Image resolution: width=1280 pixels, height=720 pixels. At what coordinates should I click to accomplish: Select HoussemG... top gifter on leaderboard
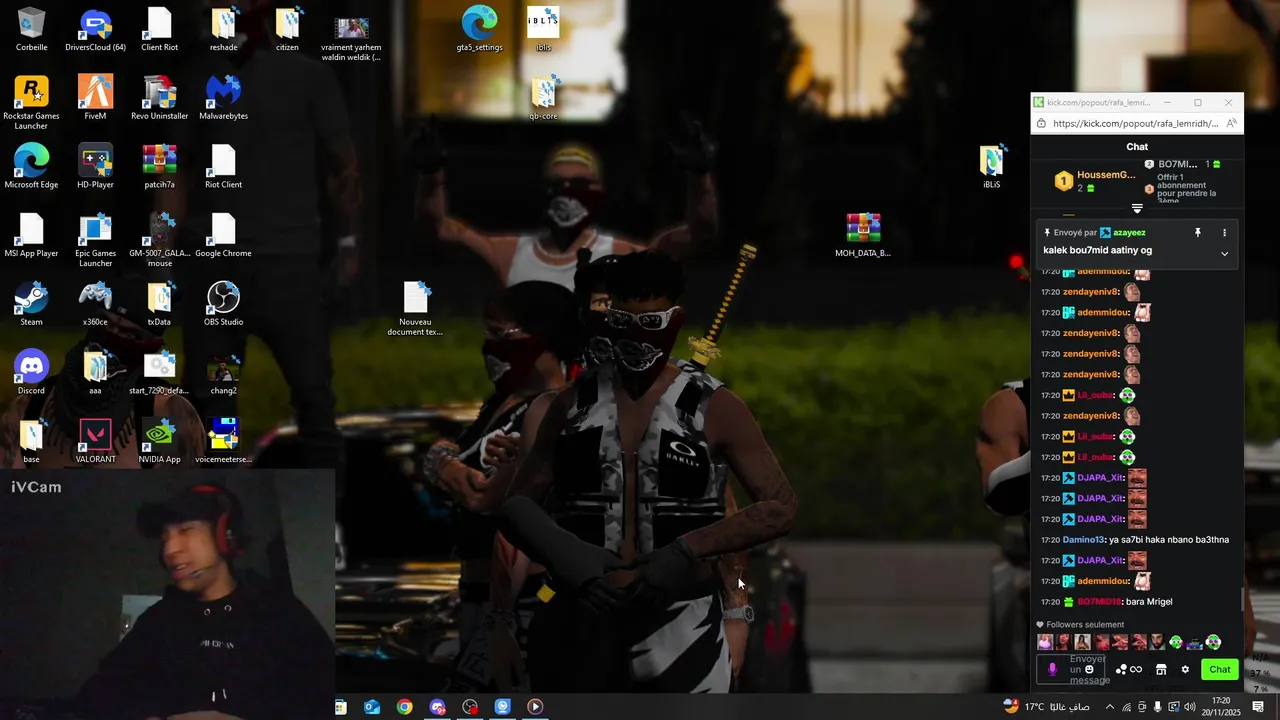pos(1095,181)
